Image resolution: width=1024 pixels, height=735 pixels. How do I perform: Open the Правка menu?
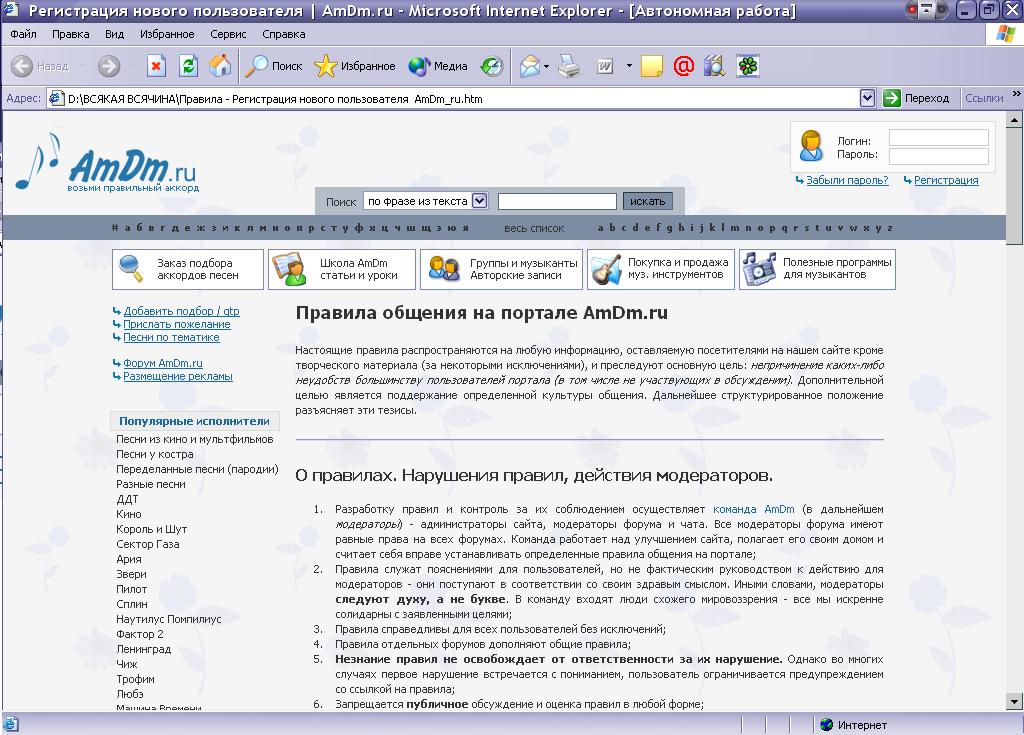[x=71, y=34]
